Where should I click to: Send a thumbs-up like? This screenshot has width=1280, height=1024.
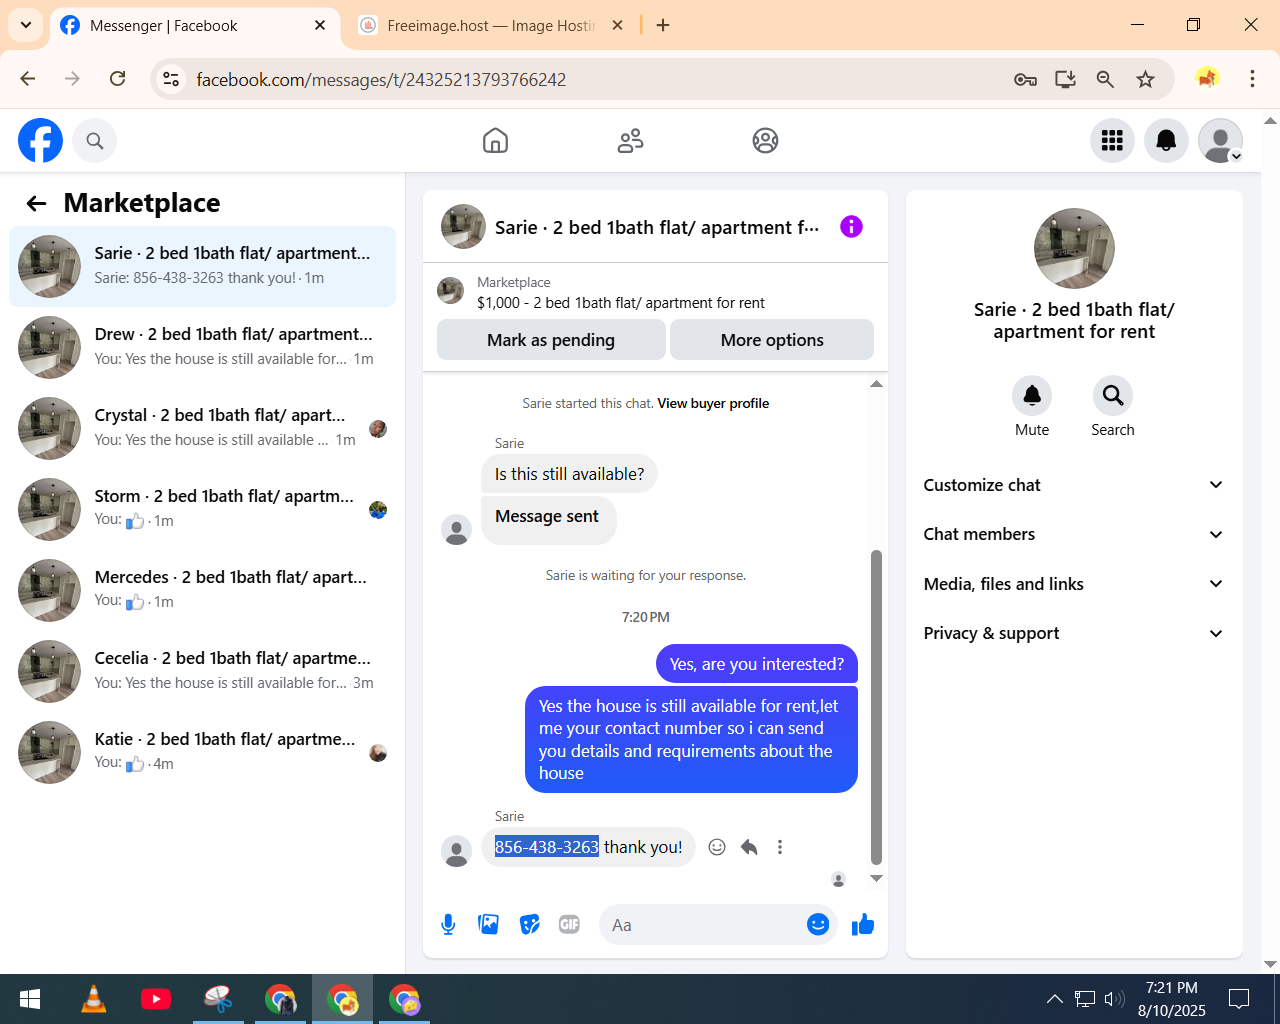click(x=863, y=925)
